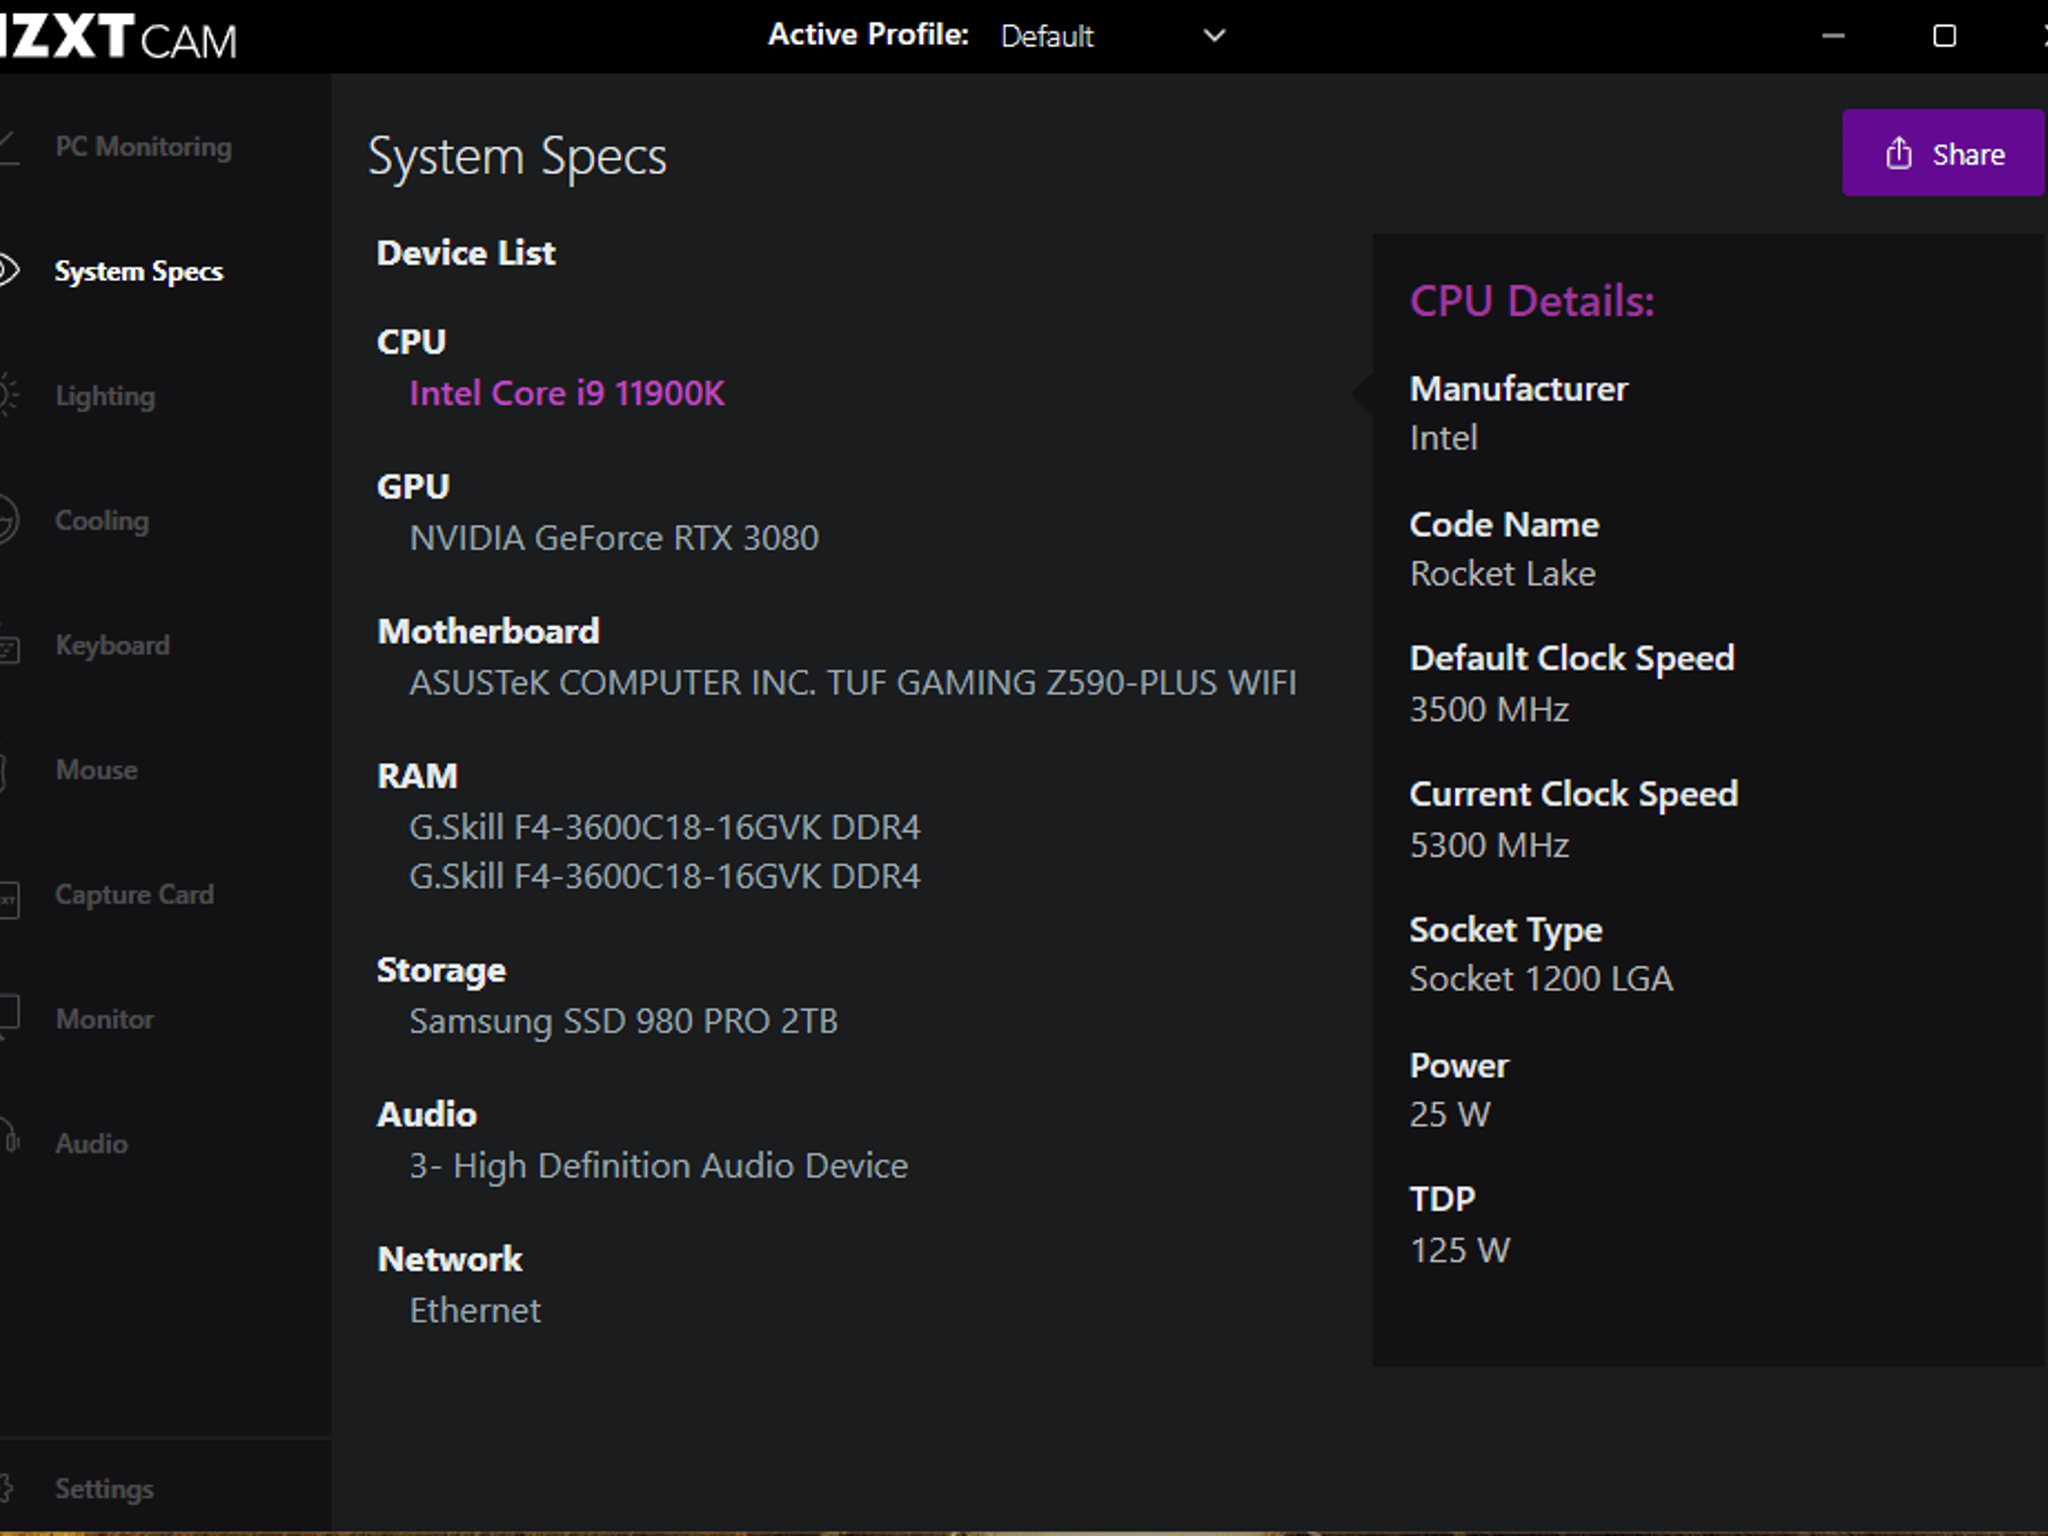Click the Intel manufacturer value

[x=1443, y=438]
